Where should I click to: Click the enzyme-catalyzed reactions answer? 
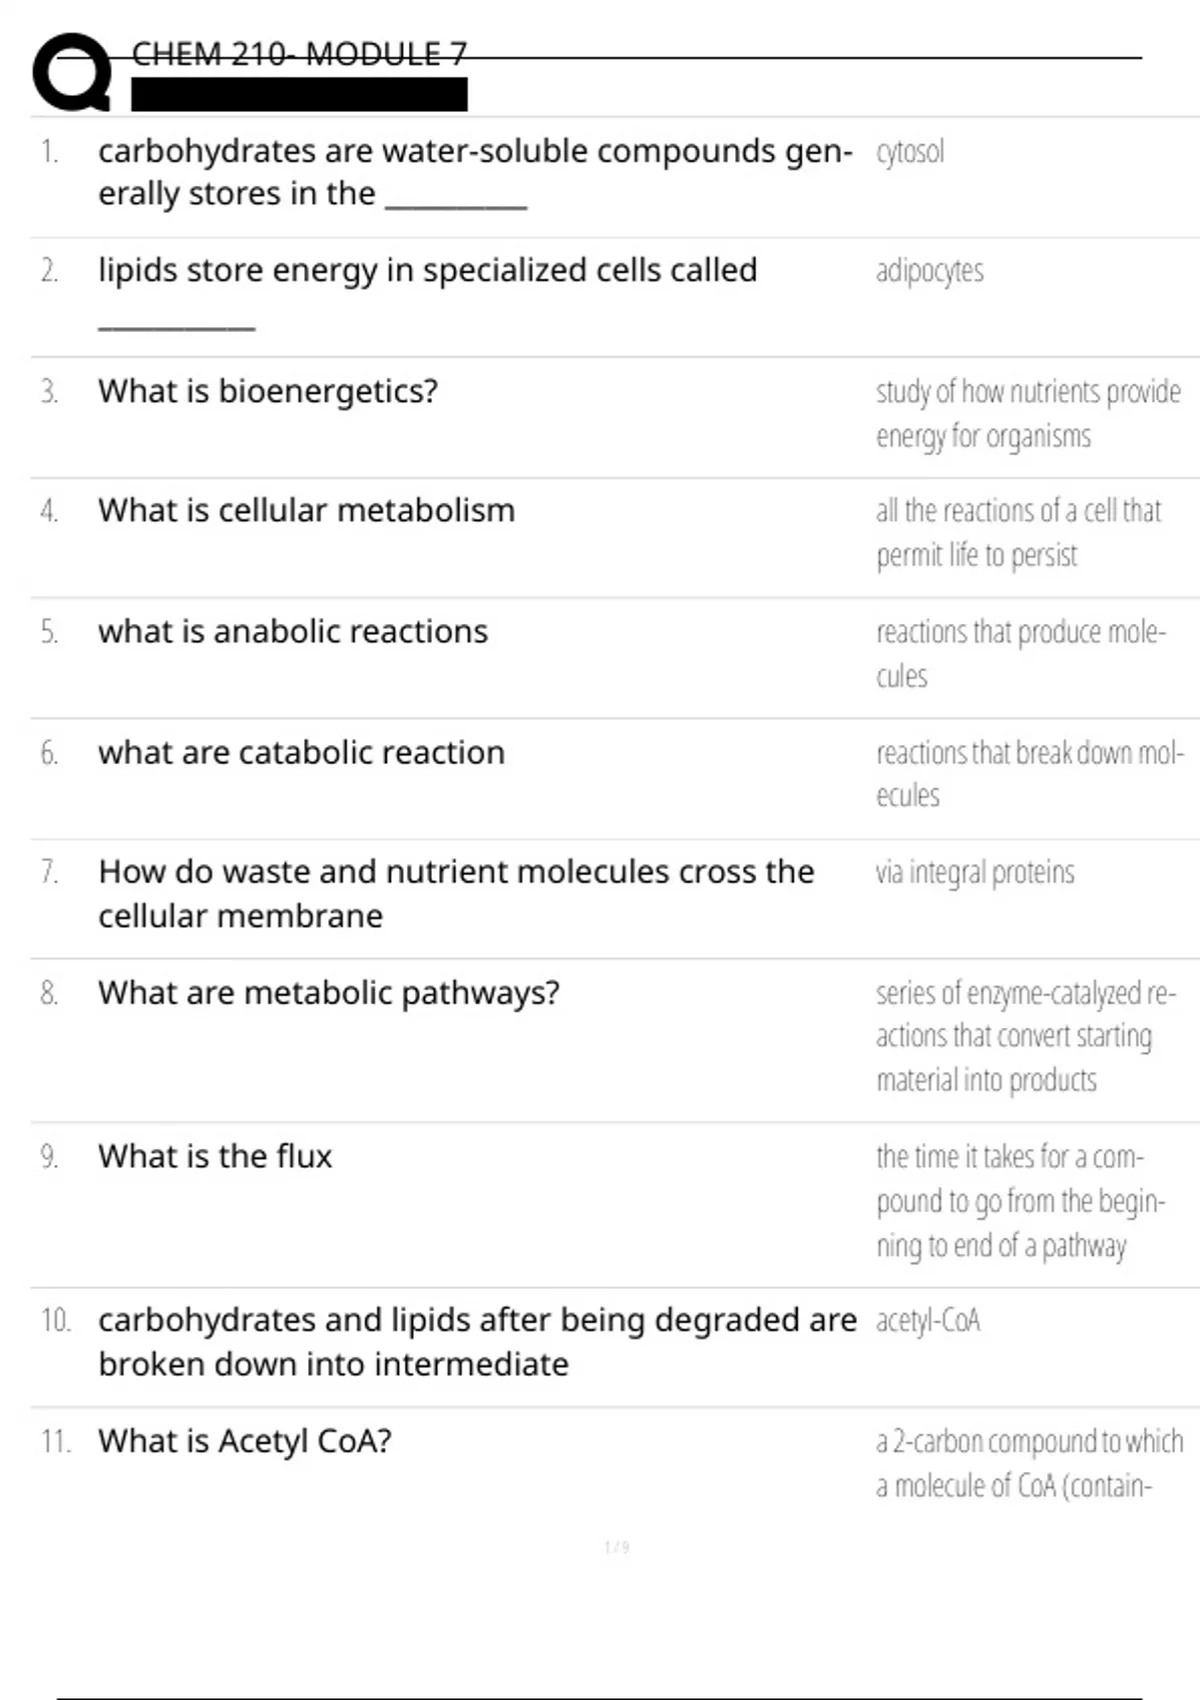1025,1036
